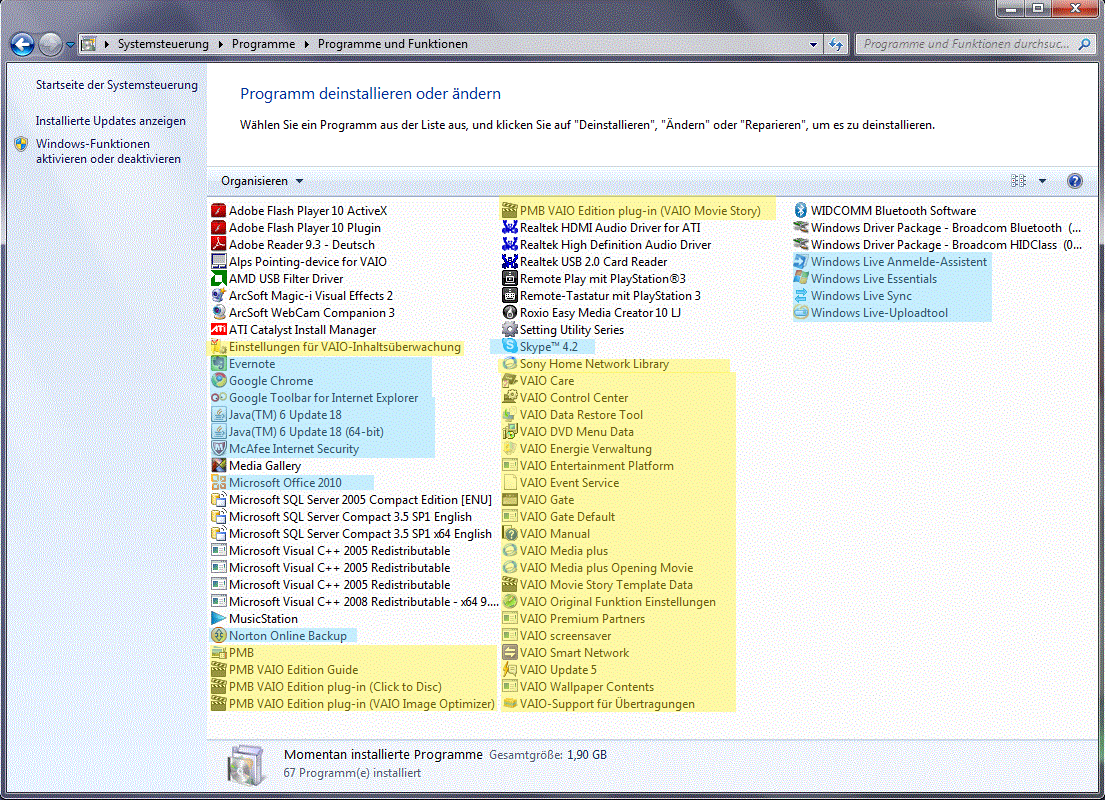This screenshot has height=800, width=1105.
Task: Click the McAfee Internet Security icon
Action: (218, 449)
